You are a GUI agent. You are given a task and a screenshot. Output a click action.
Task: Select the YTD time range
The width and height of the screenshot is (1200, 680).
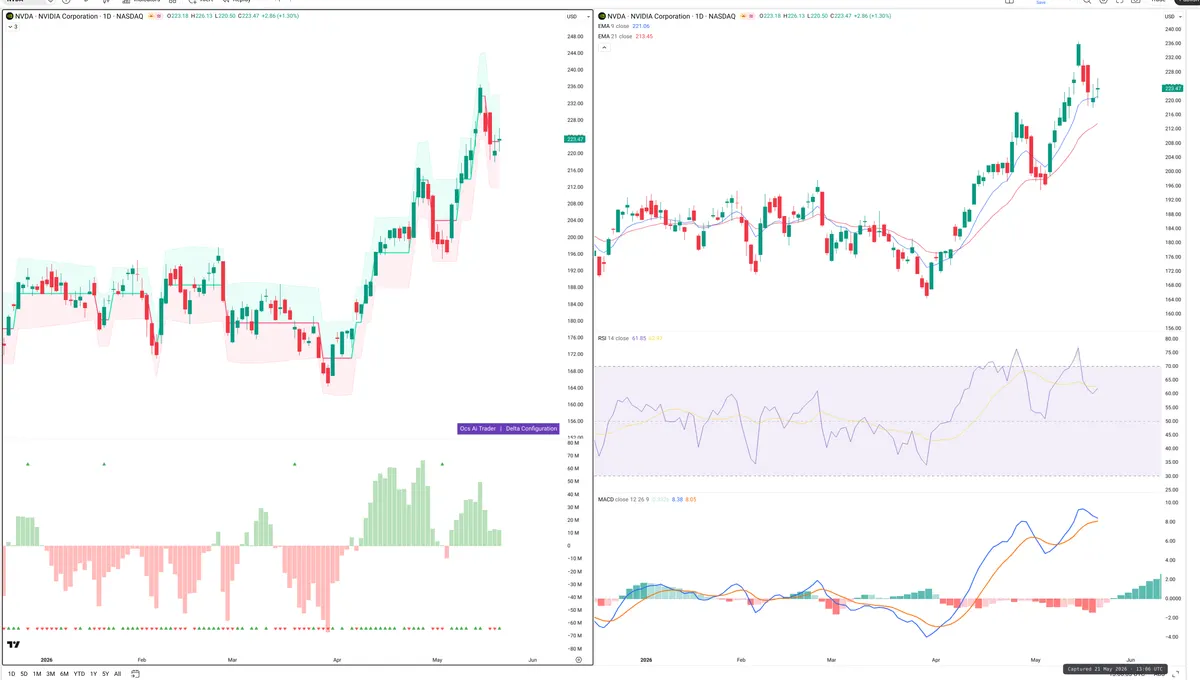coord(79,674)
